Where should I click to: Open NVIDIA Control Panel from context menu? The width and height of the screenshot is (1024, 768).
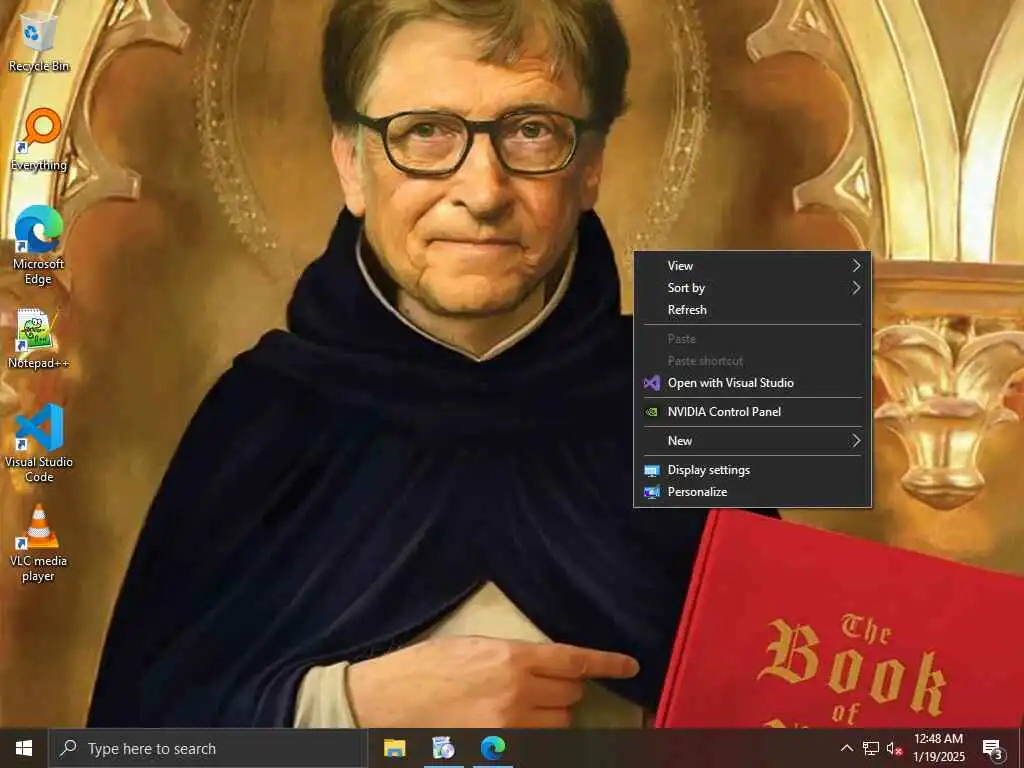click(x=752, y=412)
